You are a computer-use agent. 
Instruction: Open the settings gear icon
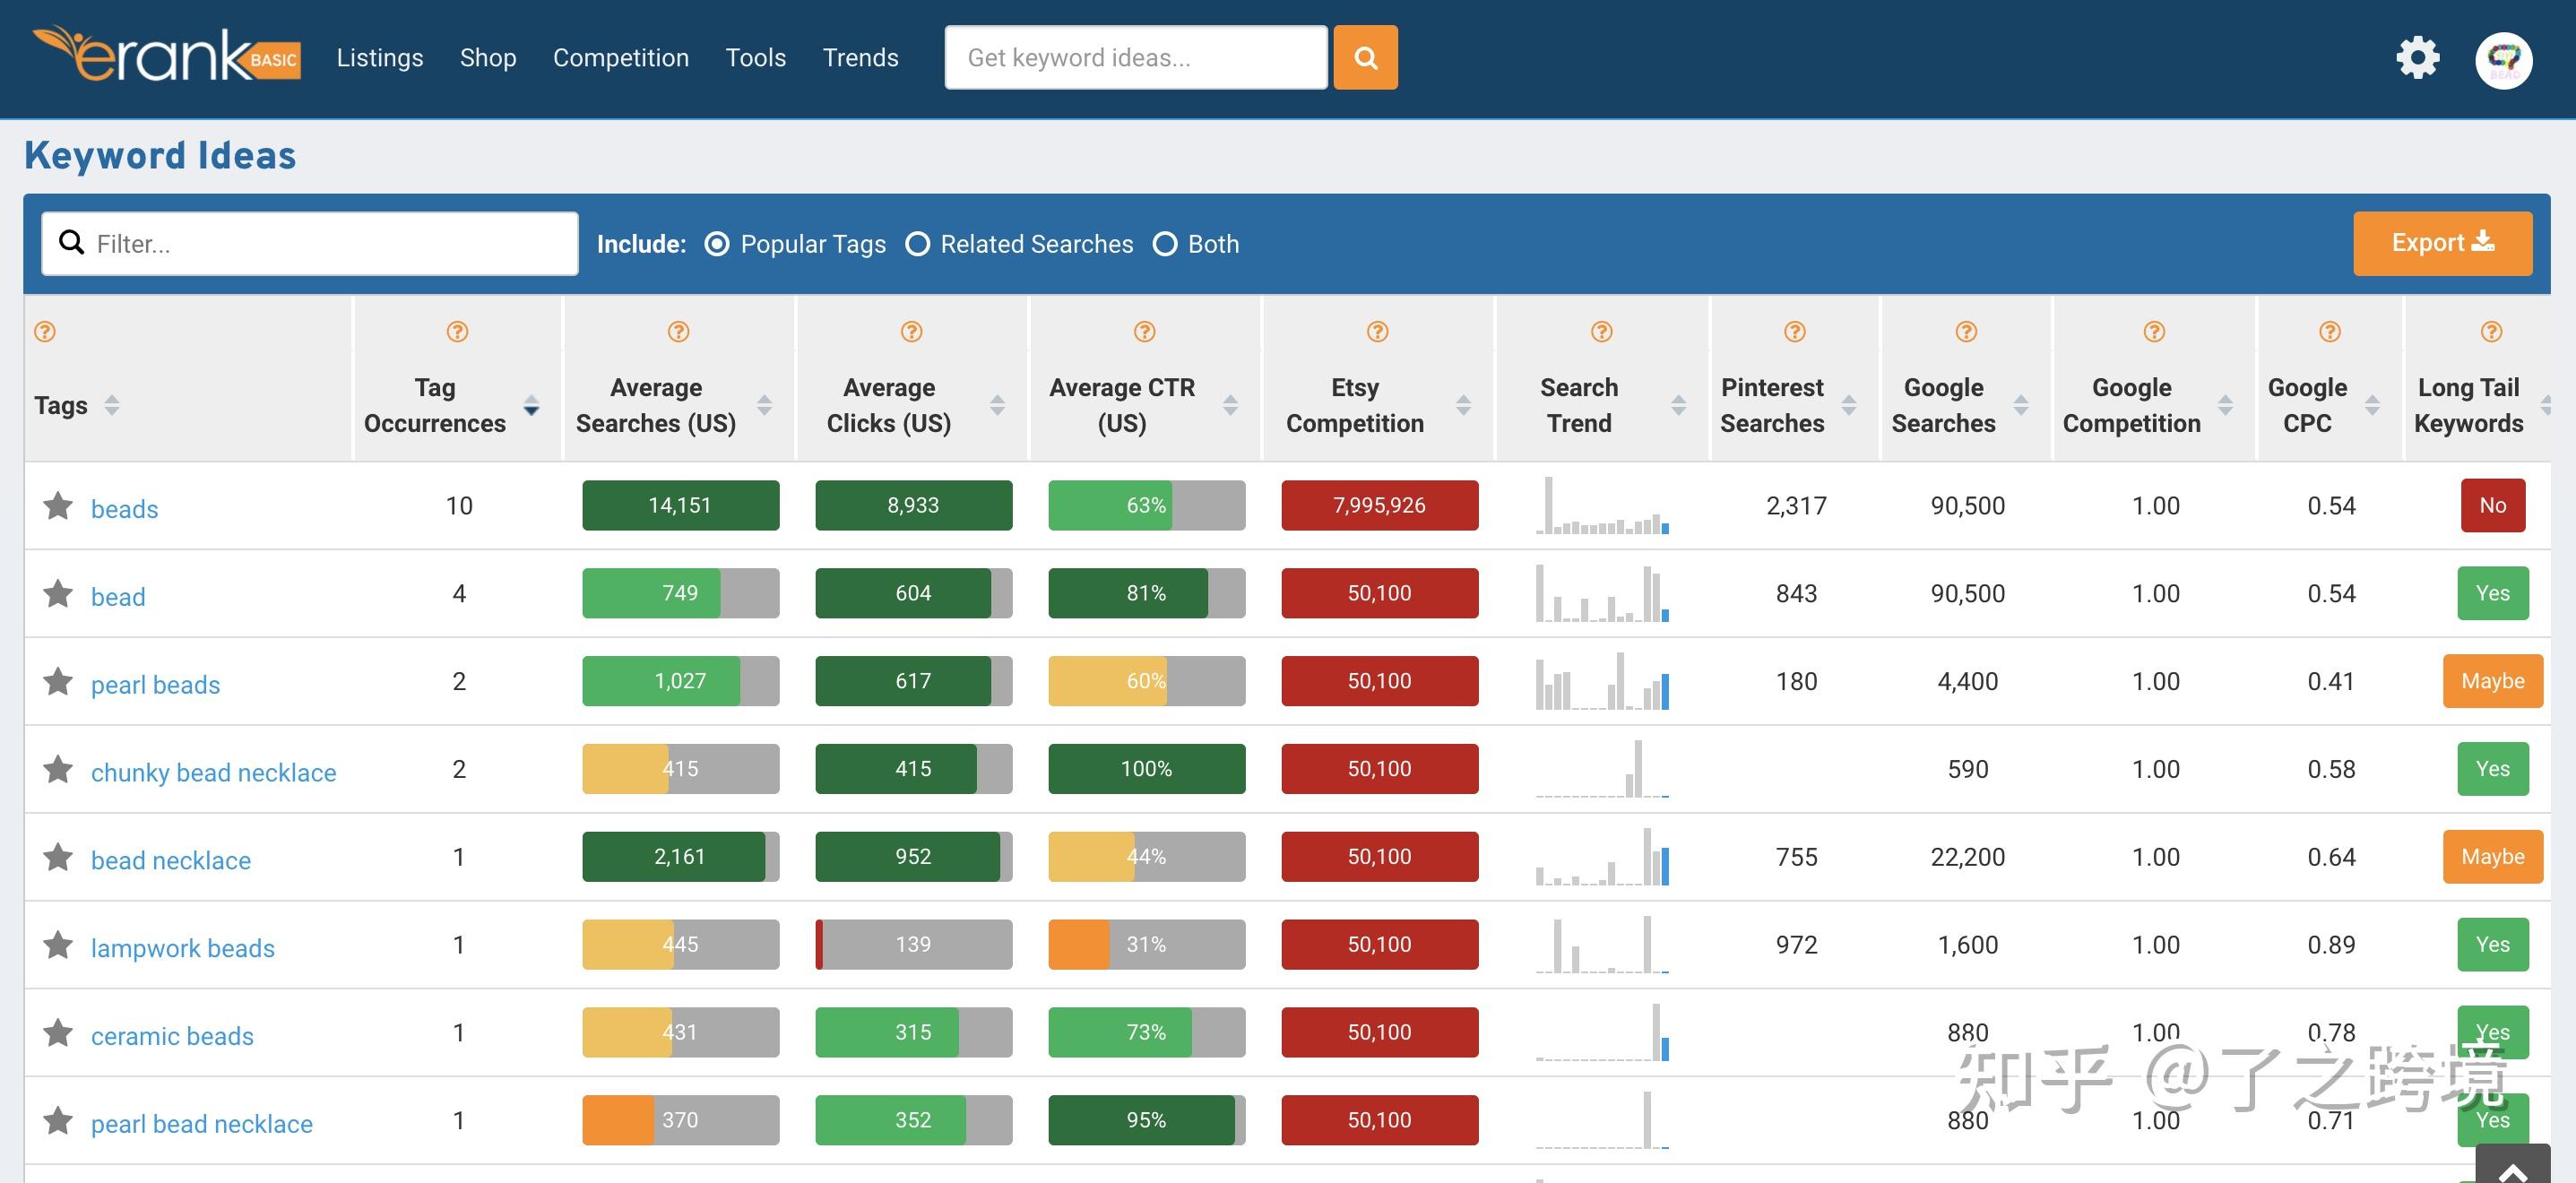[x=2417, y=58]
